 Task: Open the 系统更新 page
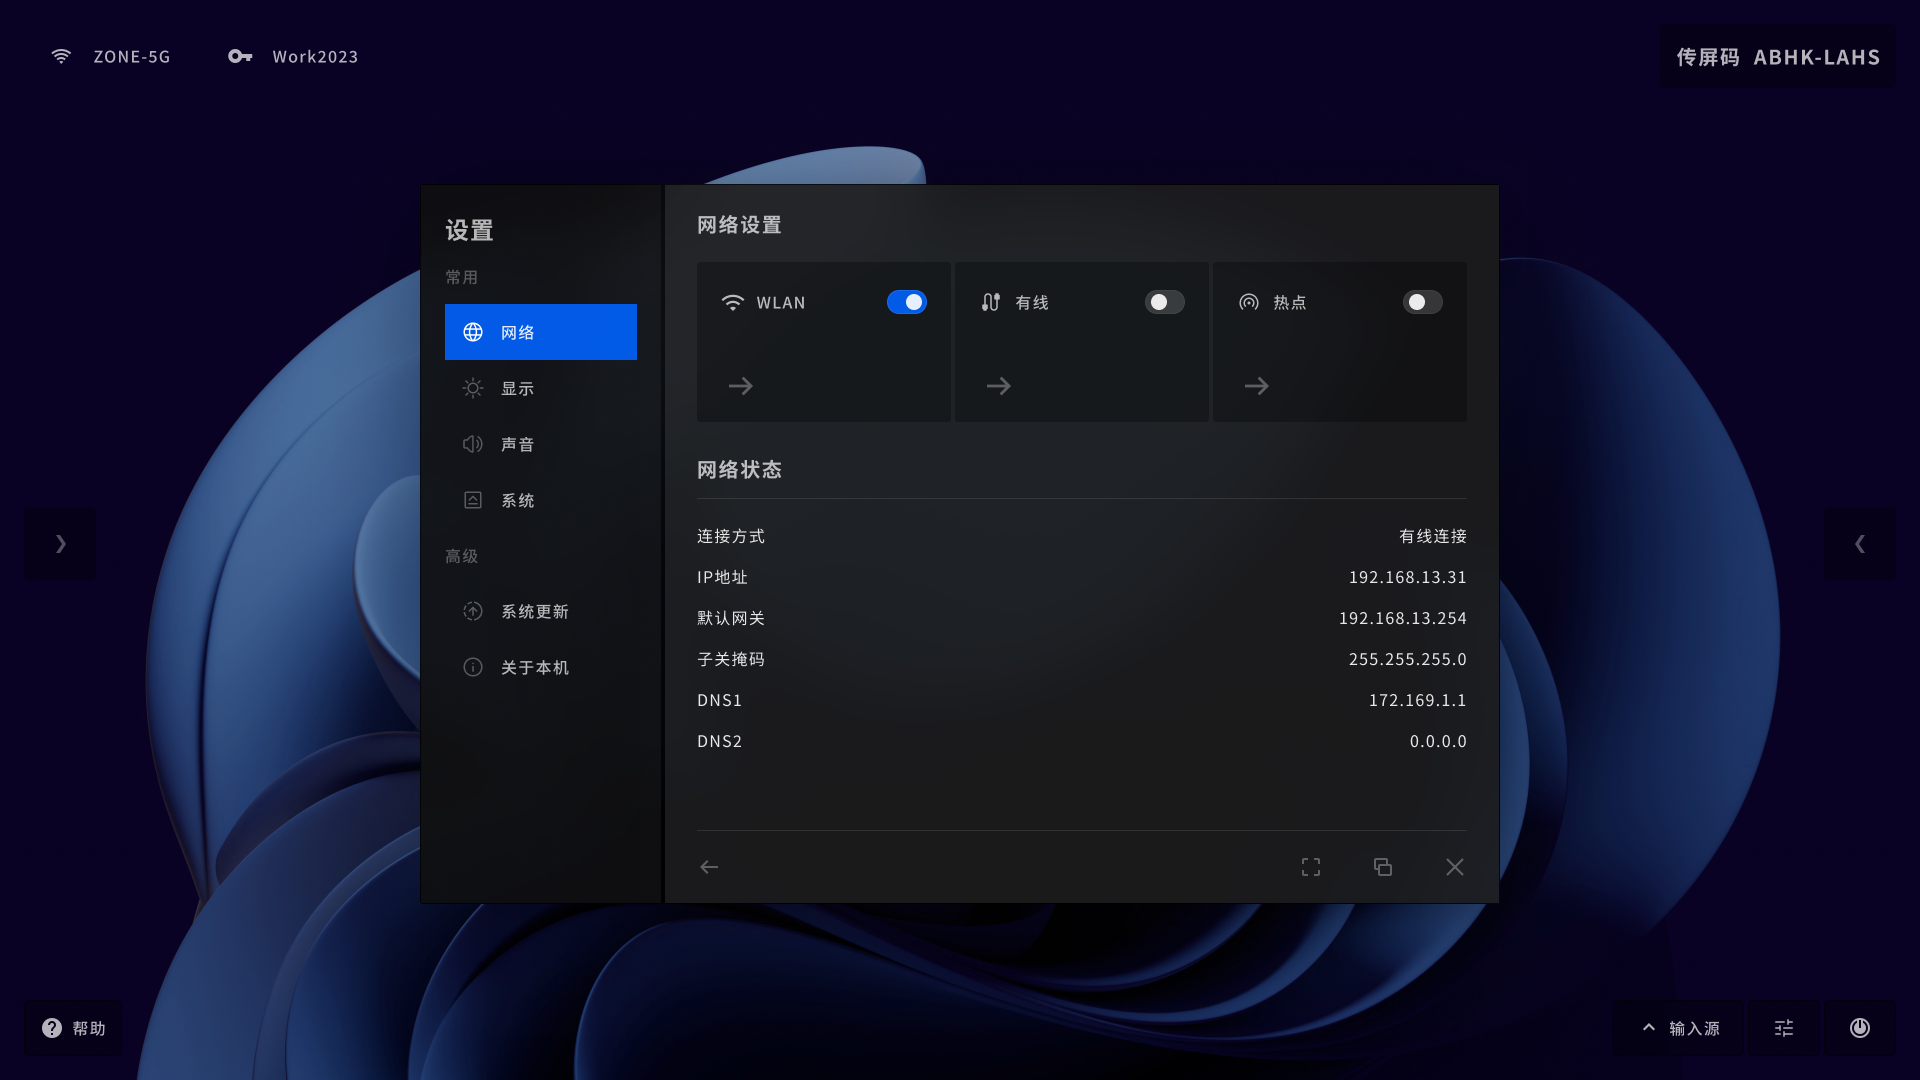click(x=540, y=611)
